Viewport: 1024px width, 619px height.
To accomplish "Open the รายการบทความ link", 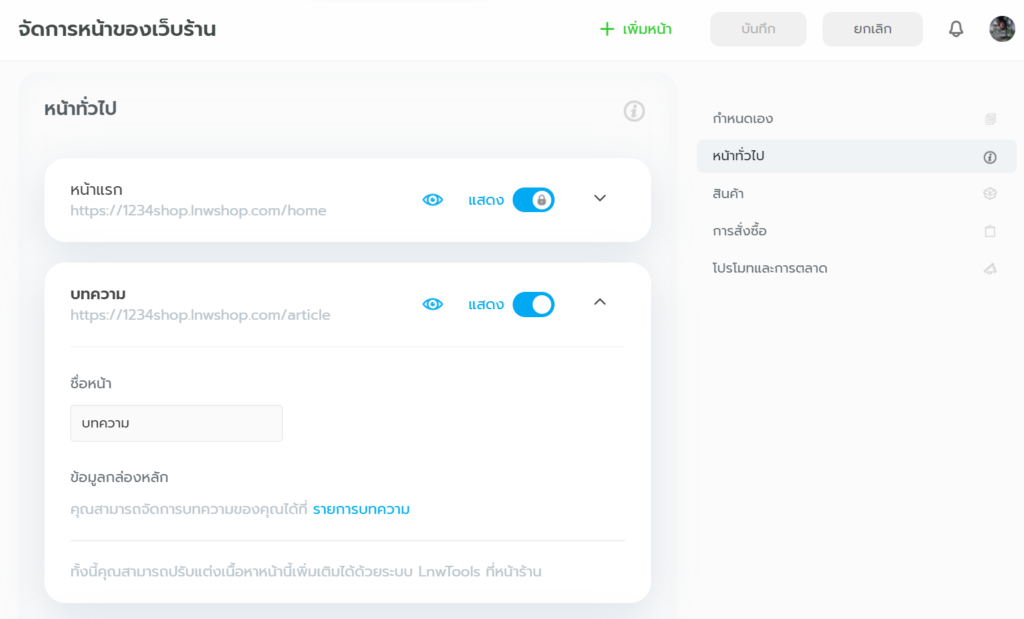I will [x=361, y=510].
